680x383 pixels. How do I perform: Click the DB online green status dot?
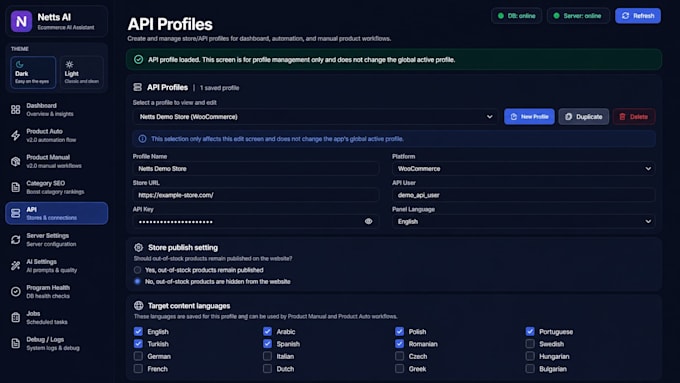(x=501, y=16)
